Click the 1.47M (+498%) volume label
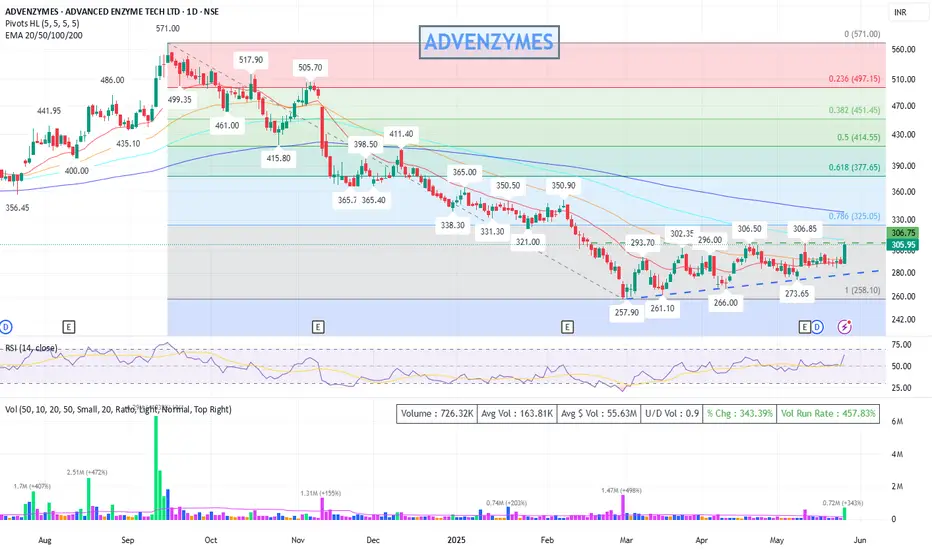Screen dimensions: 932x550 coord(622,491)
